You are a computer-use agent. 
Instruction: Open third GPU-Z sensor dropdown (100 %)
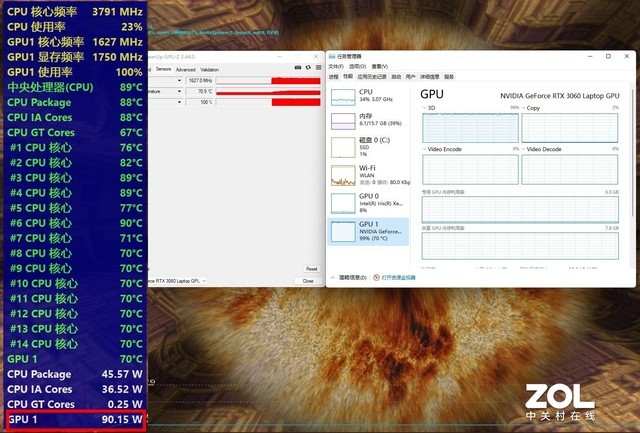pyautogui.click(x=179, y=102)
